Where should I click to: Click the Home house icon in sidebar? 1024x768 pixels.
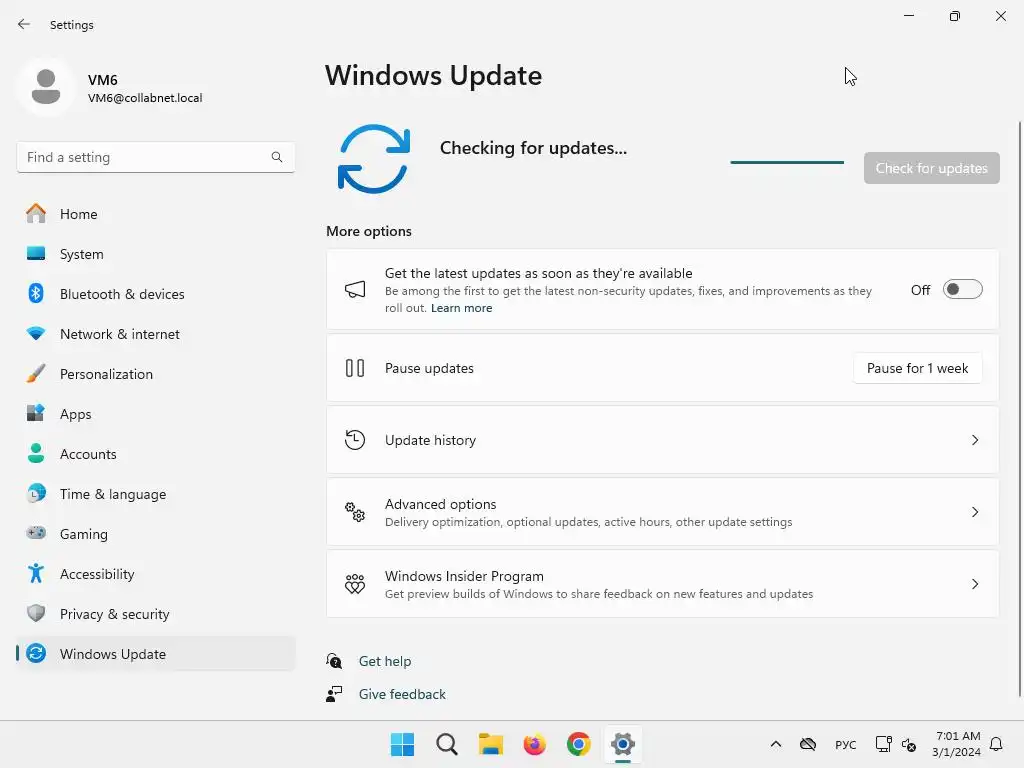coord(36,214)
